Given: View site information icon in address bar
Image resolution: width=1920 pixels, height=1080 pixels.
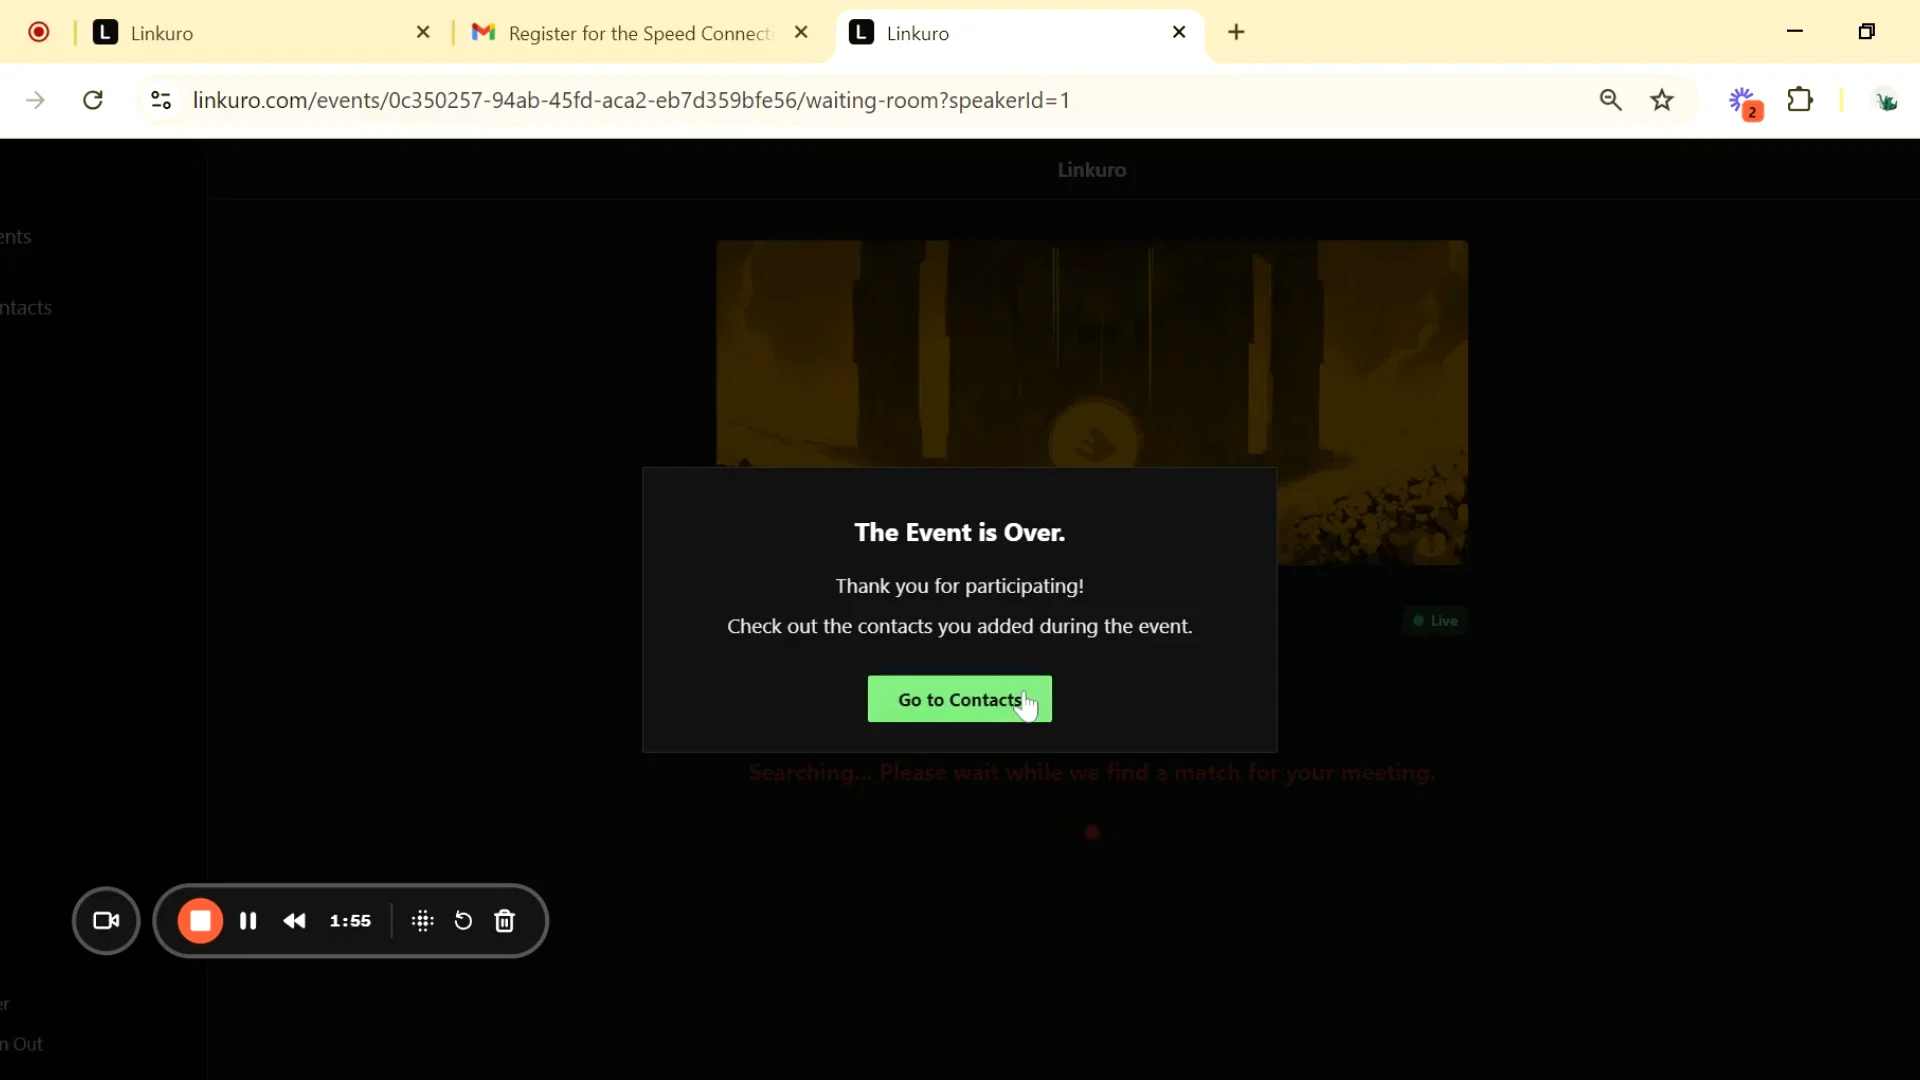Looking at the screenshot, I should pyautogui.click(x=161, y=100).
